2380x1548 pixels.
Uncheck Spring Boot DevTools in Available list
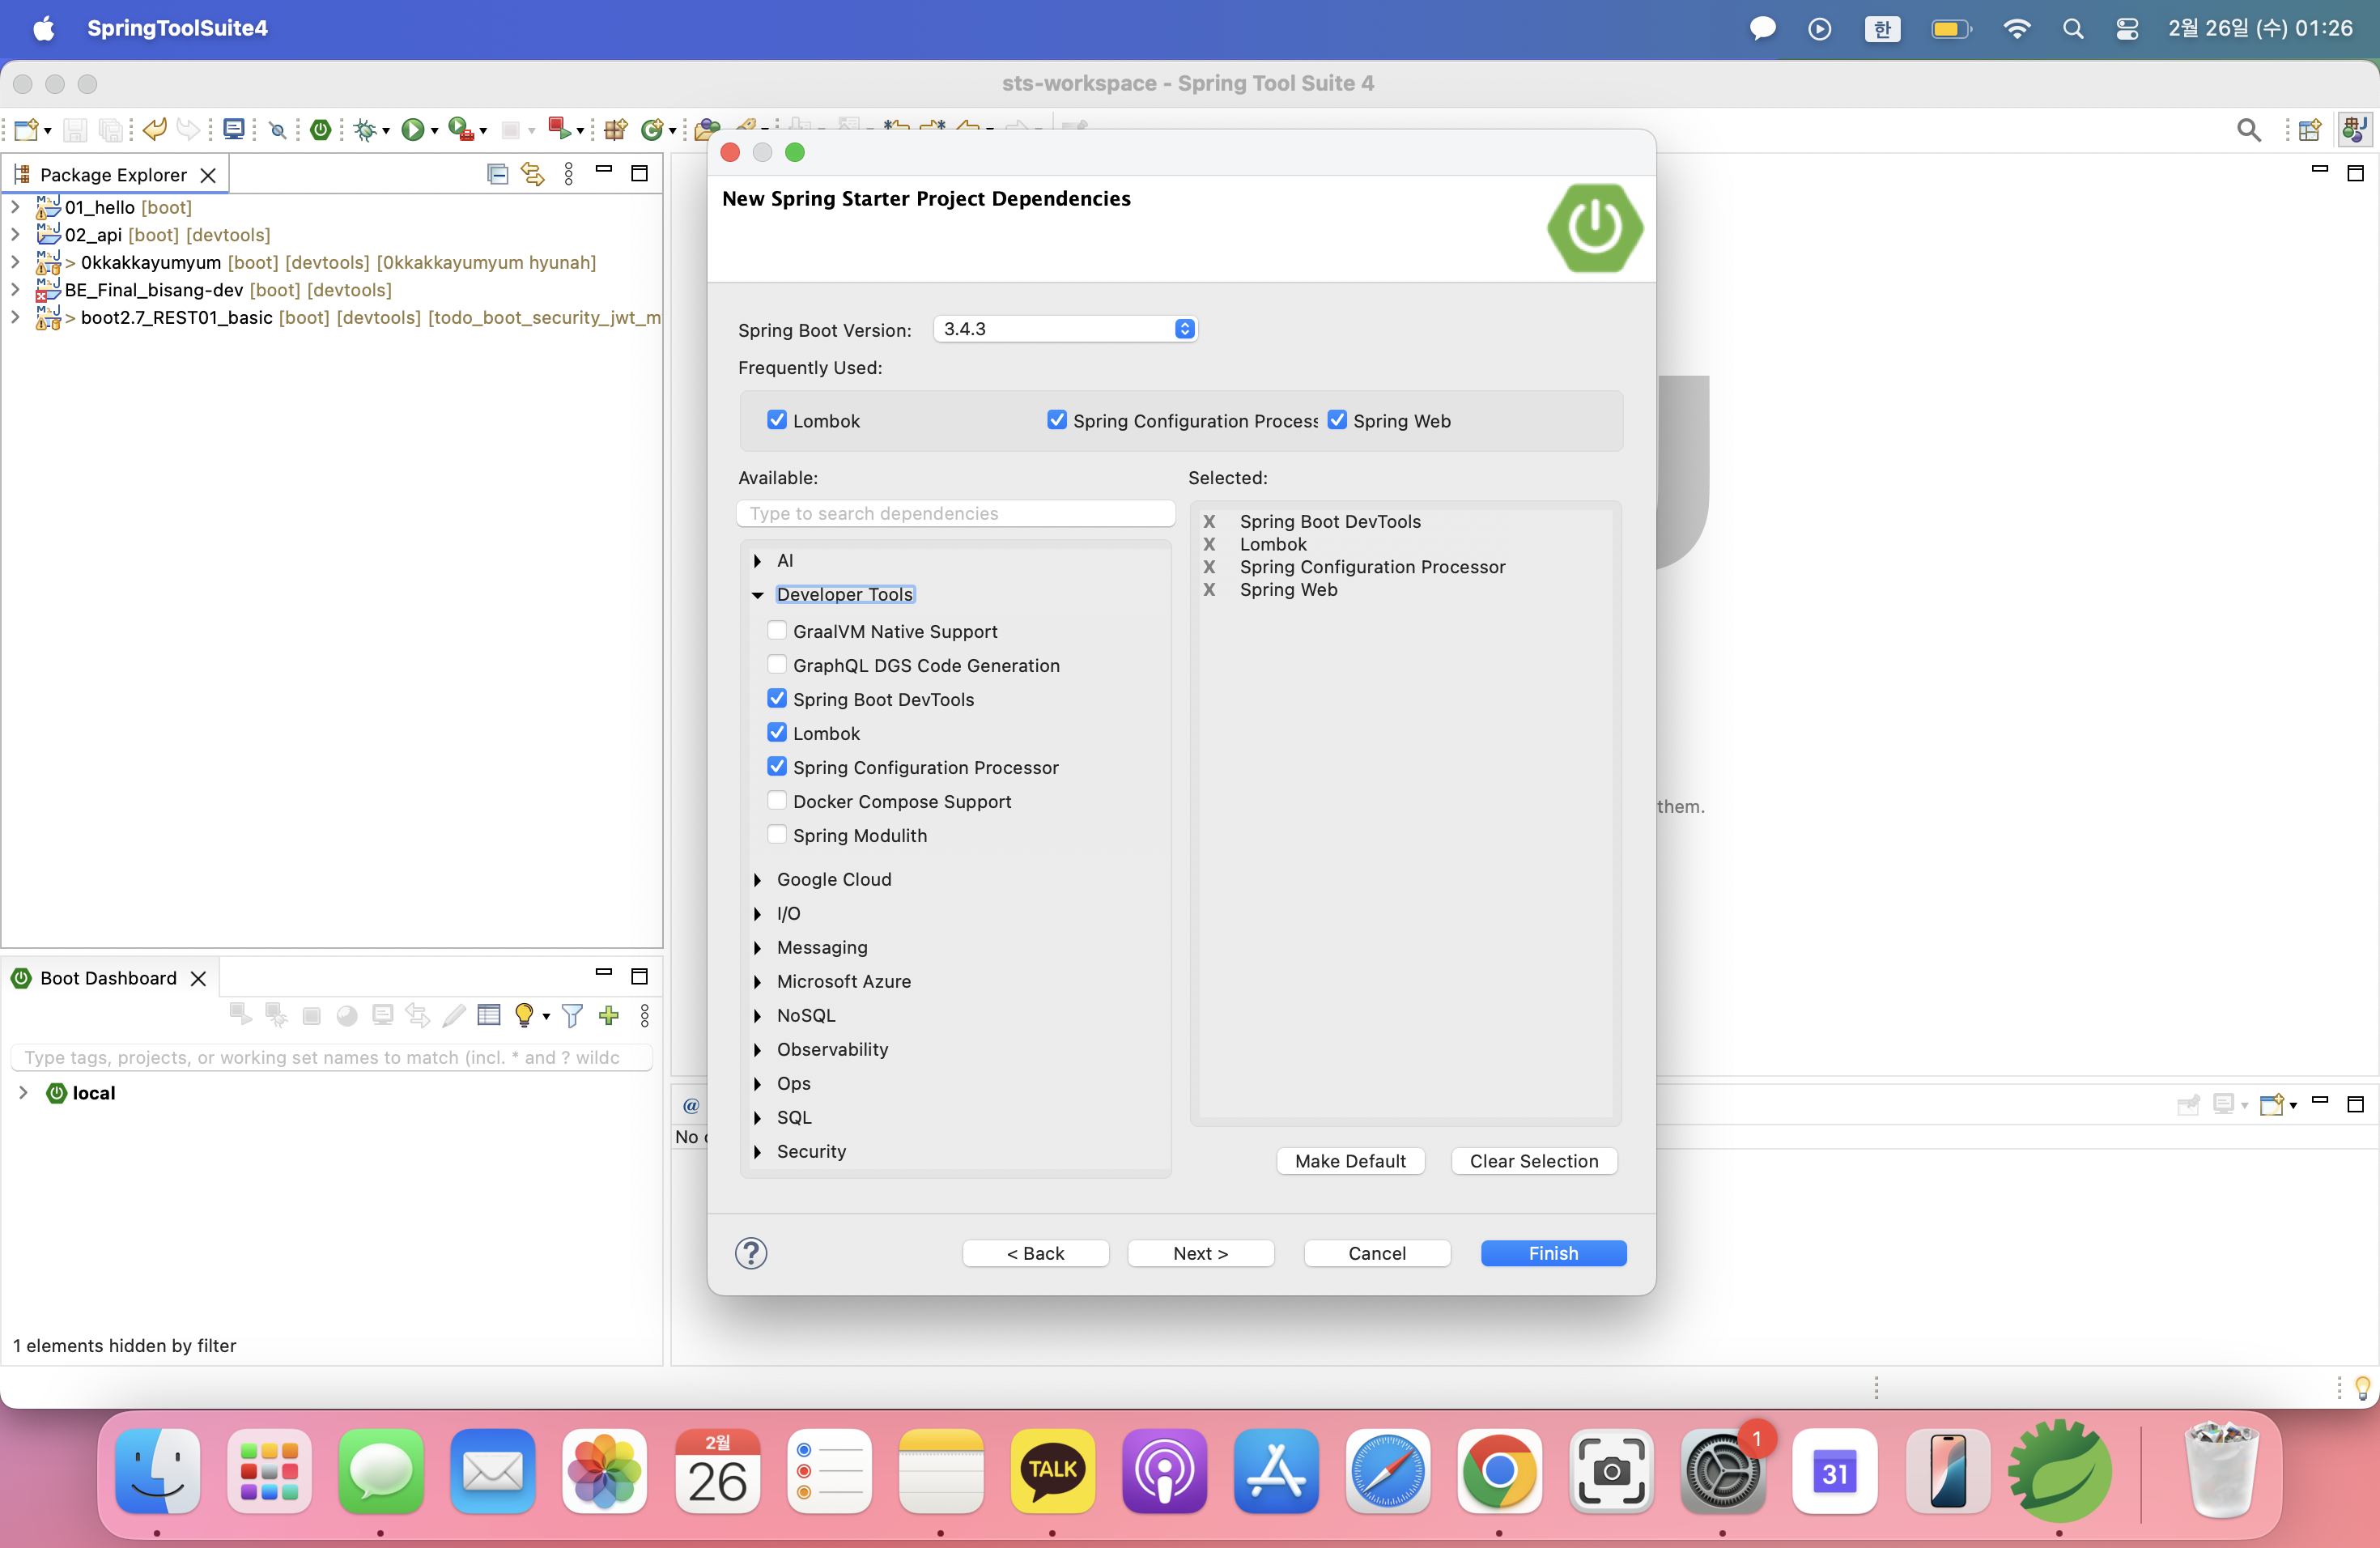point(777,699)
